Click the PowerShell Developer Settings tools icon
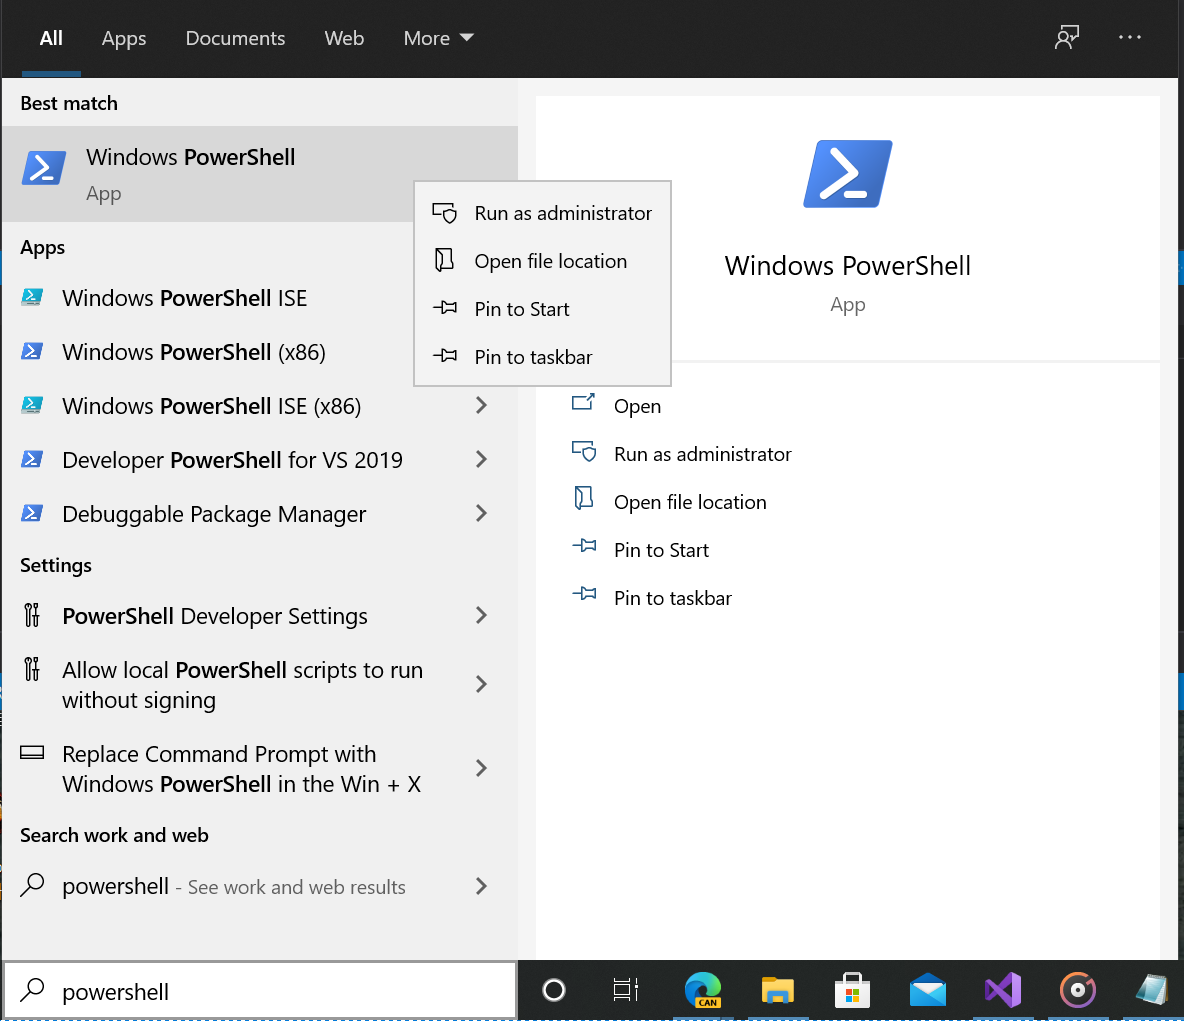 (32, 615)
